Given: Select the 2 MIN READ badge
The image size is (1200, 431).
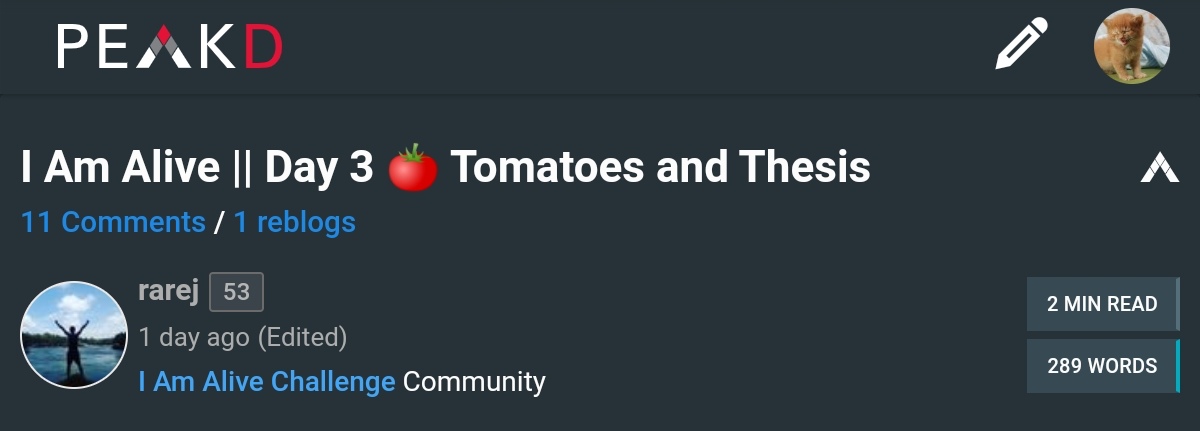Looking at the screenshot, I should point(1103,304).
